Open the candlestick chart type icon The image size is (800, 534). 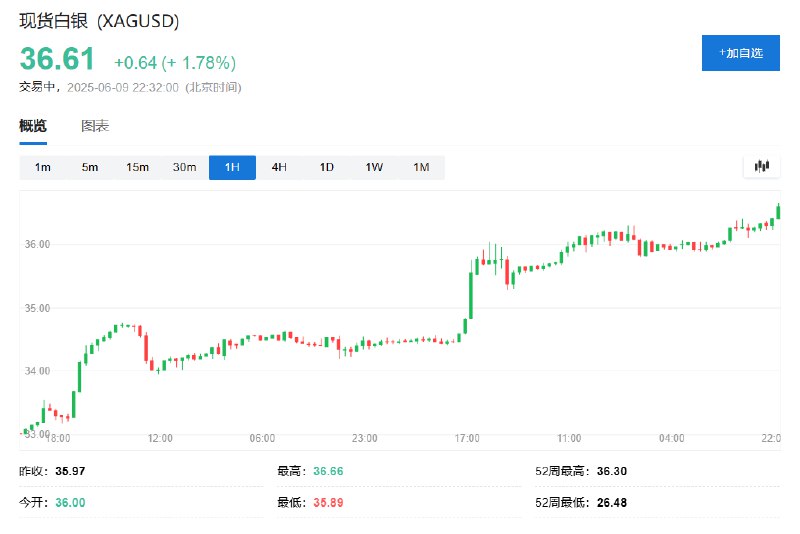(761, 166)
